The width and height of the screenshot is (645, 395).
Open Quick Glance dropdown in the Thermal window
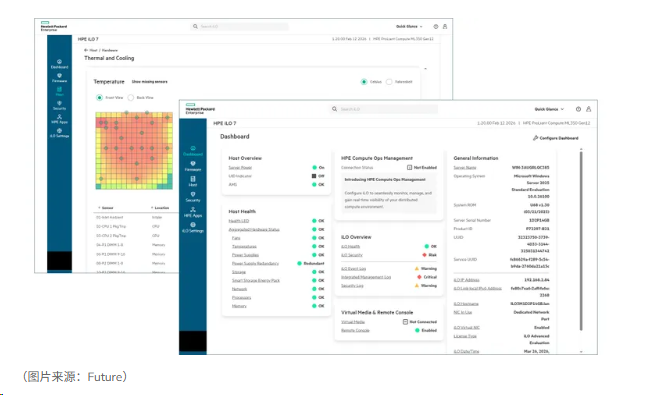click(x=409, y=26)
